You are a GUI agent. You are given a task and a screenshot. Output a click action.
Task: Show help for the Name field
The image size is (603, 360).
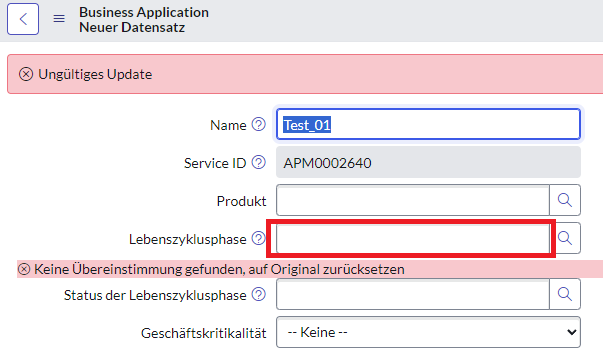click(x=258, y=124)
